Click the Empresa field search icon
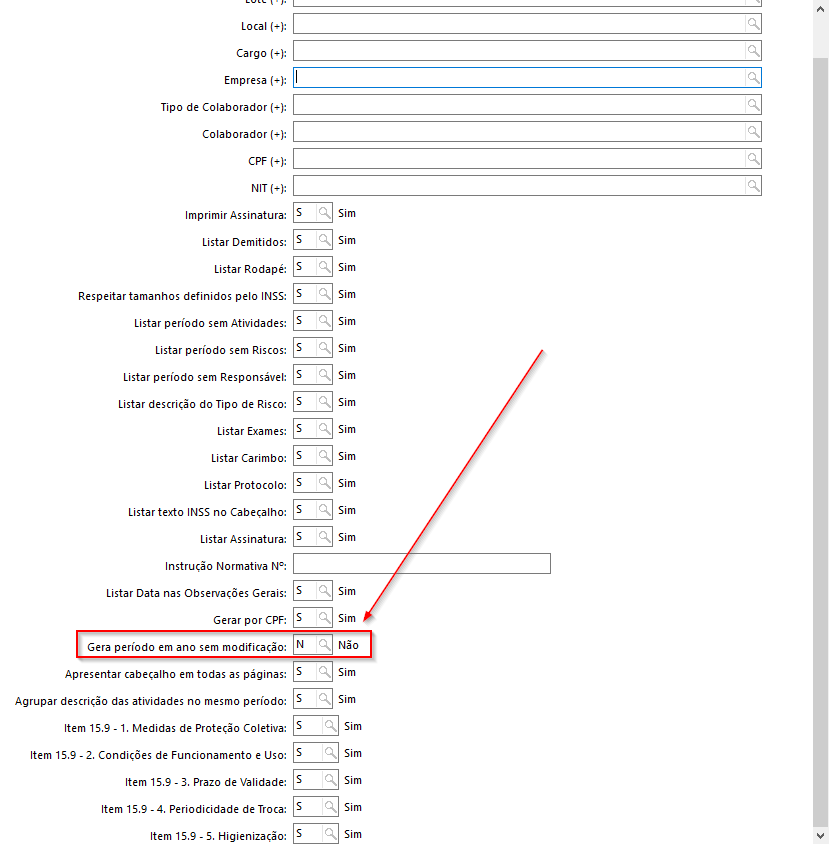This screenshot has width=829, height=844. tap(752, 78)
